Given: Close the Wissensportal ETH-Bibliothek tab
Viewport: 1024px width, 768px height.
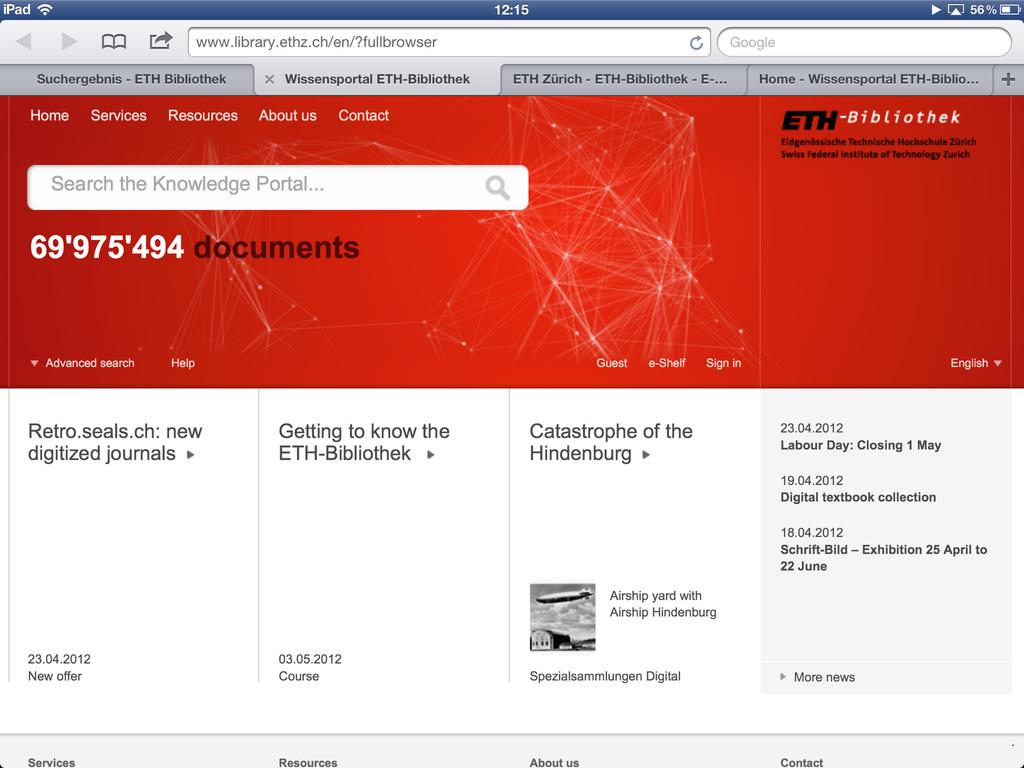Looking at the screenshot, I should pyautogui.click(x=269, y=79).
